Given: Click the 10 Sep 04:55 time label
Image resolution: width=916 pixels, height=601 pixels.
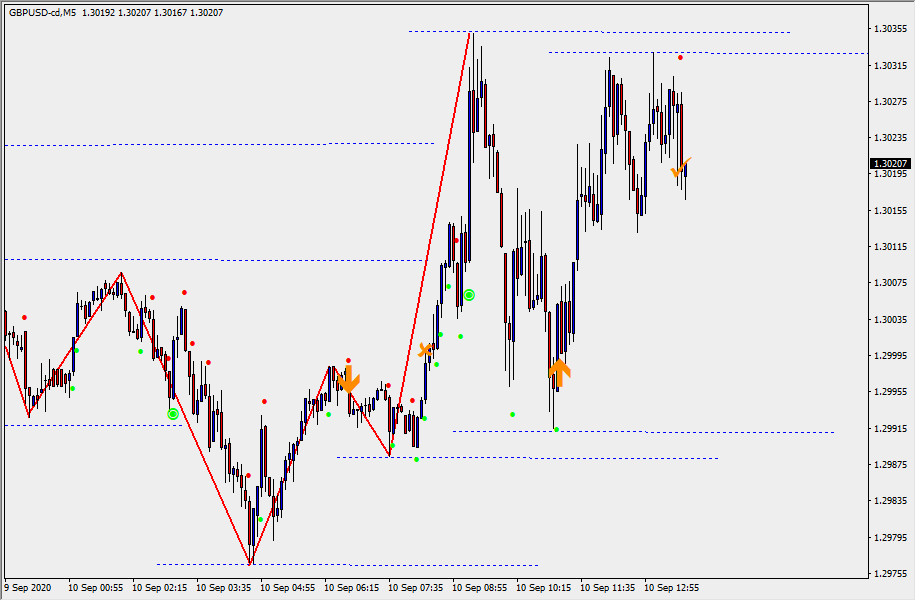Looking at the screenshot, I should [x=290, y=588].
